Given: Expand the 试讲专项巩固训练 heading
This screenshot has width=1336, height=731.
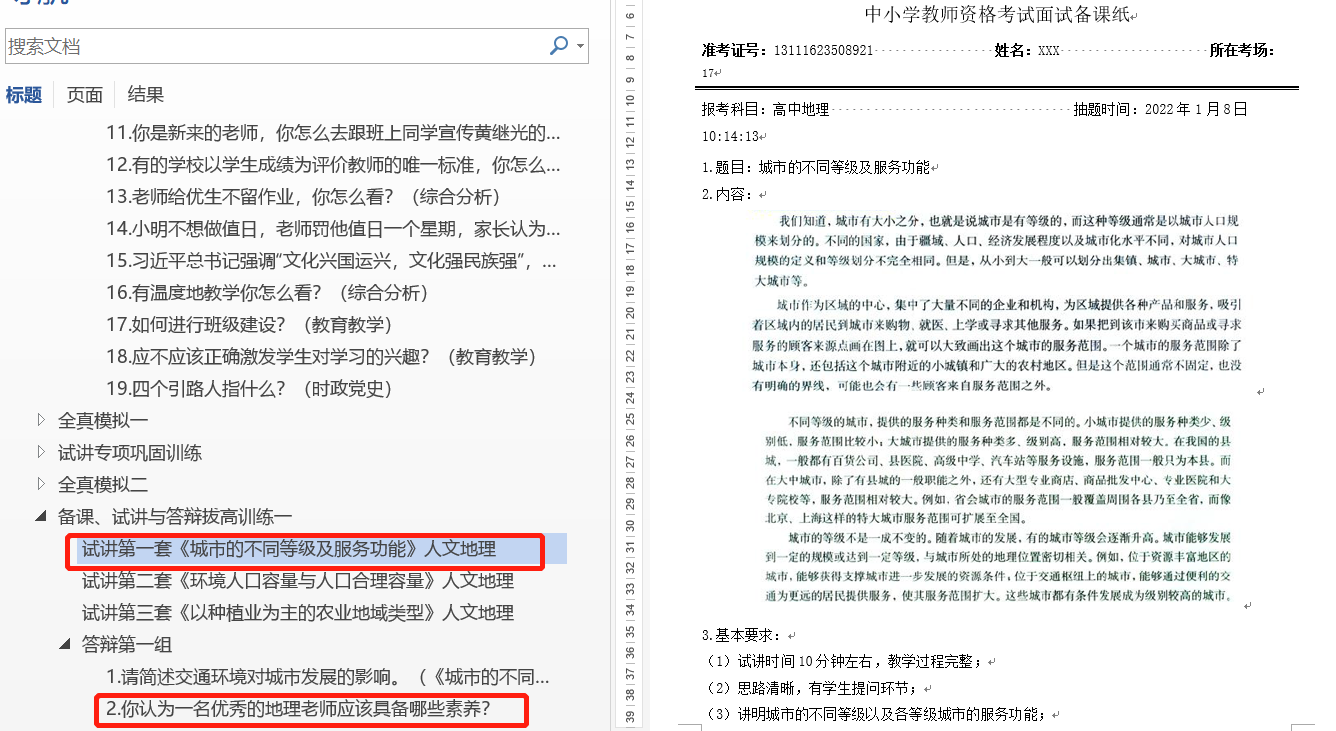Looking at the screenshot, I should click(x=41, y=452).
